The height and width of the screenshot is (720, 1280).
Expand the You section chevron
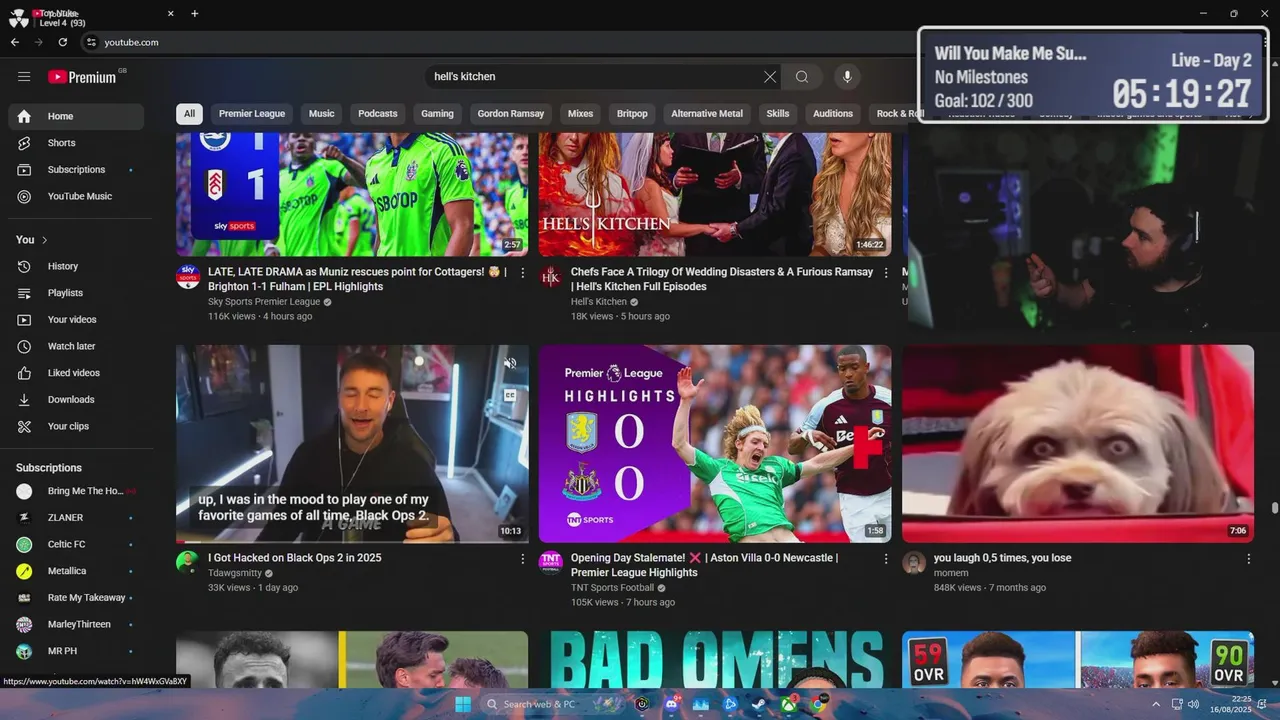pyautogui.click(x=45, y=240)
